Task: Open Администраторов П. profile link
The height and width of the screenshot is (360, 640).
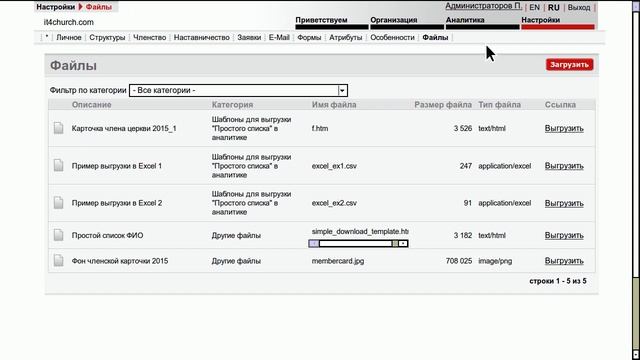Action: (x=483, y=7)
